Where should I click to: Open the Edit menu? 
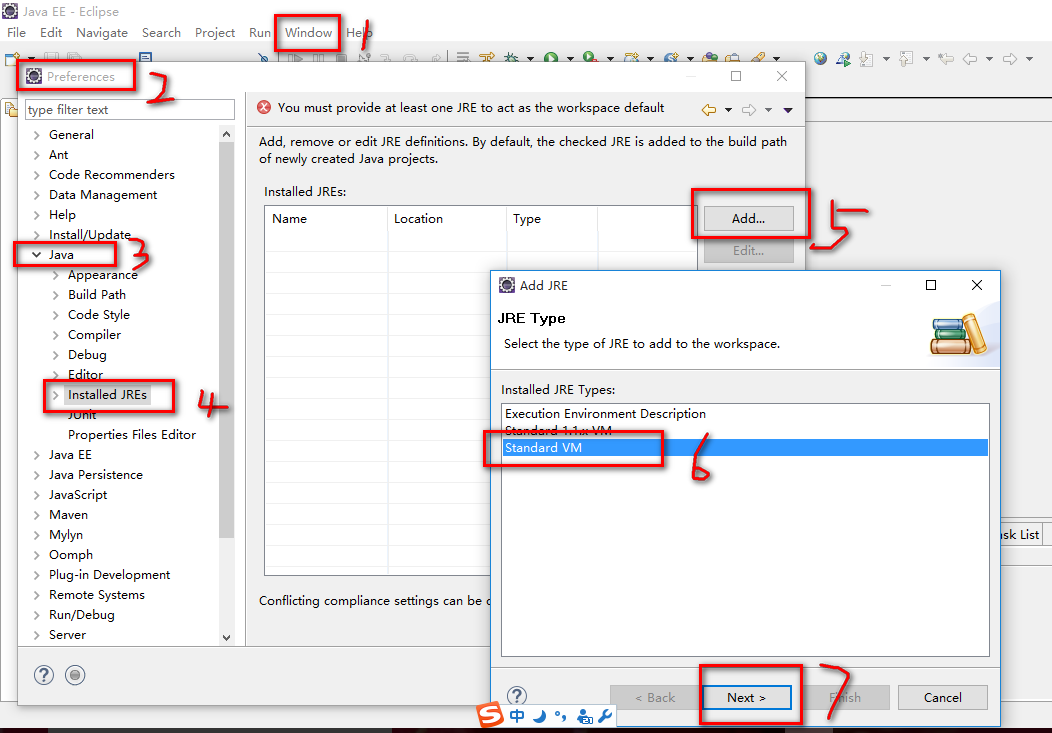pyautogui.click(x=51, y=32)
